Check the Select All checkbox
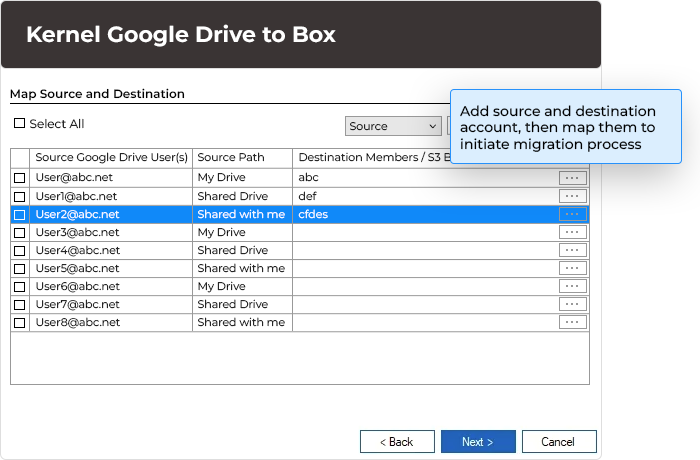This screenshot has height=460, width=700. click(19, 123)
